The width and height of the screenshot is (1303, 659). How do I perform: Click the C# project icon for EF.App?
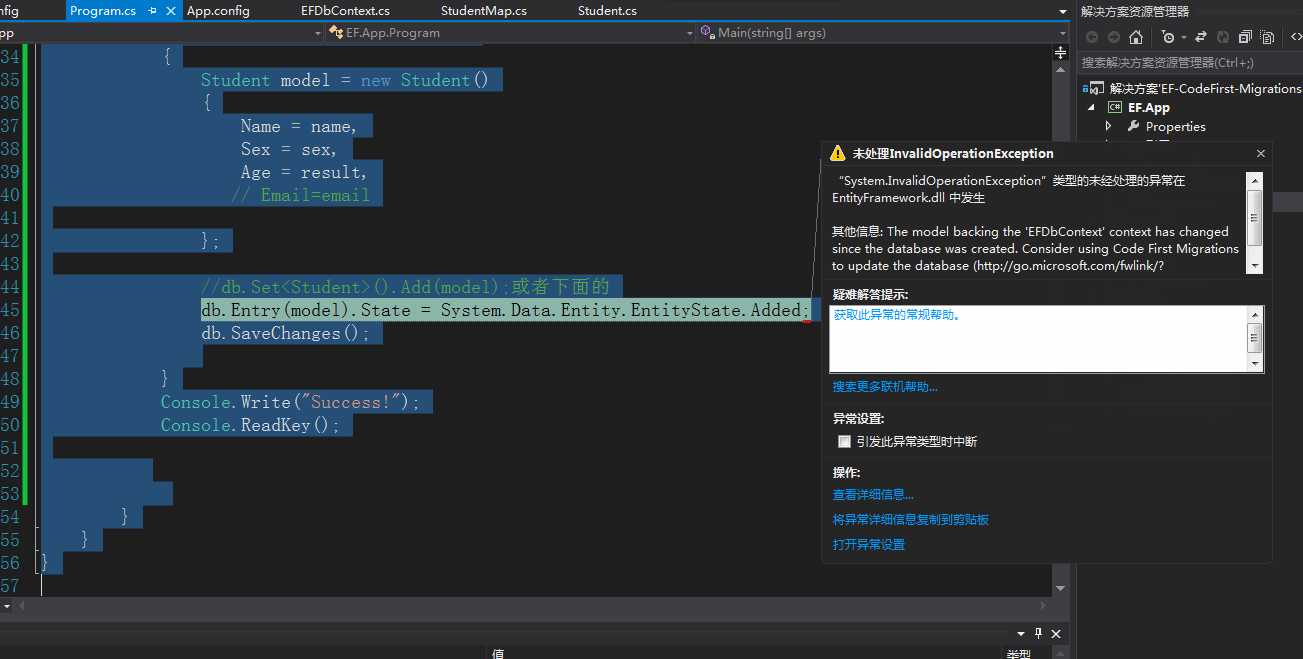click(1116, 107)
